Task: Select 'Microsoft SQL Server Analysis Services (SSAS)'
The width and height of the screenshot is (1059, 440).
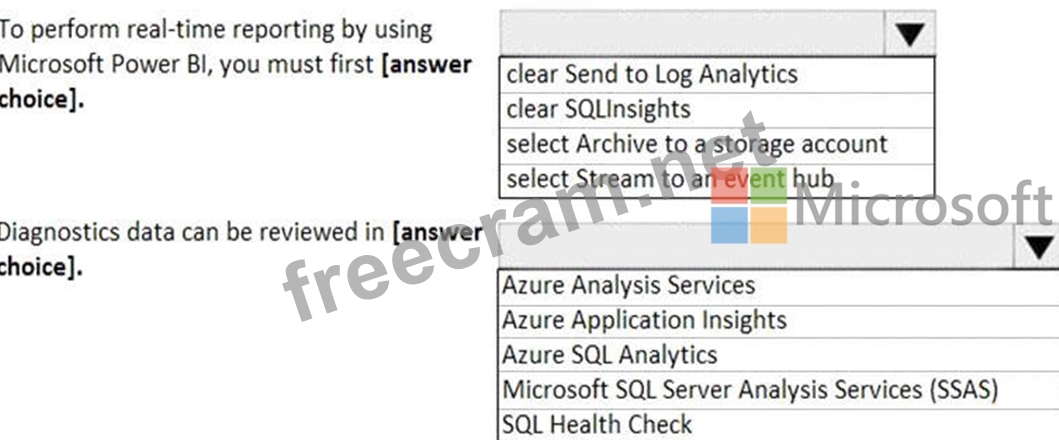Action: tap(778, 390)
